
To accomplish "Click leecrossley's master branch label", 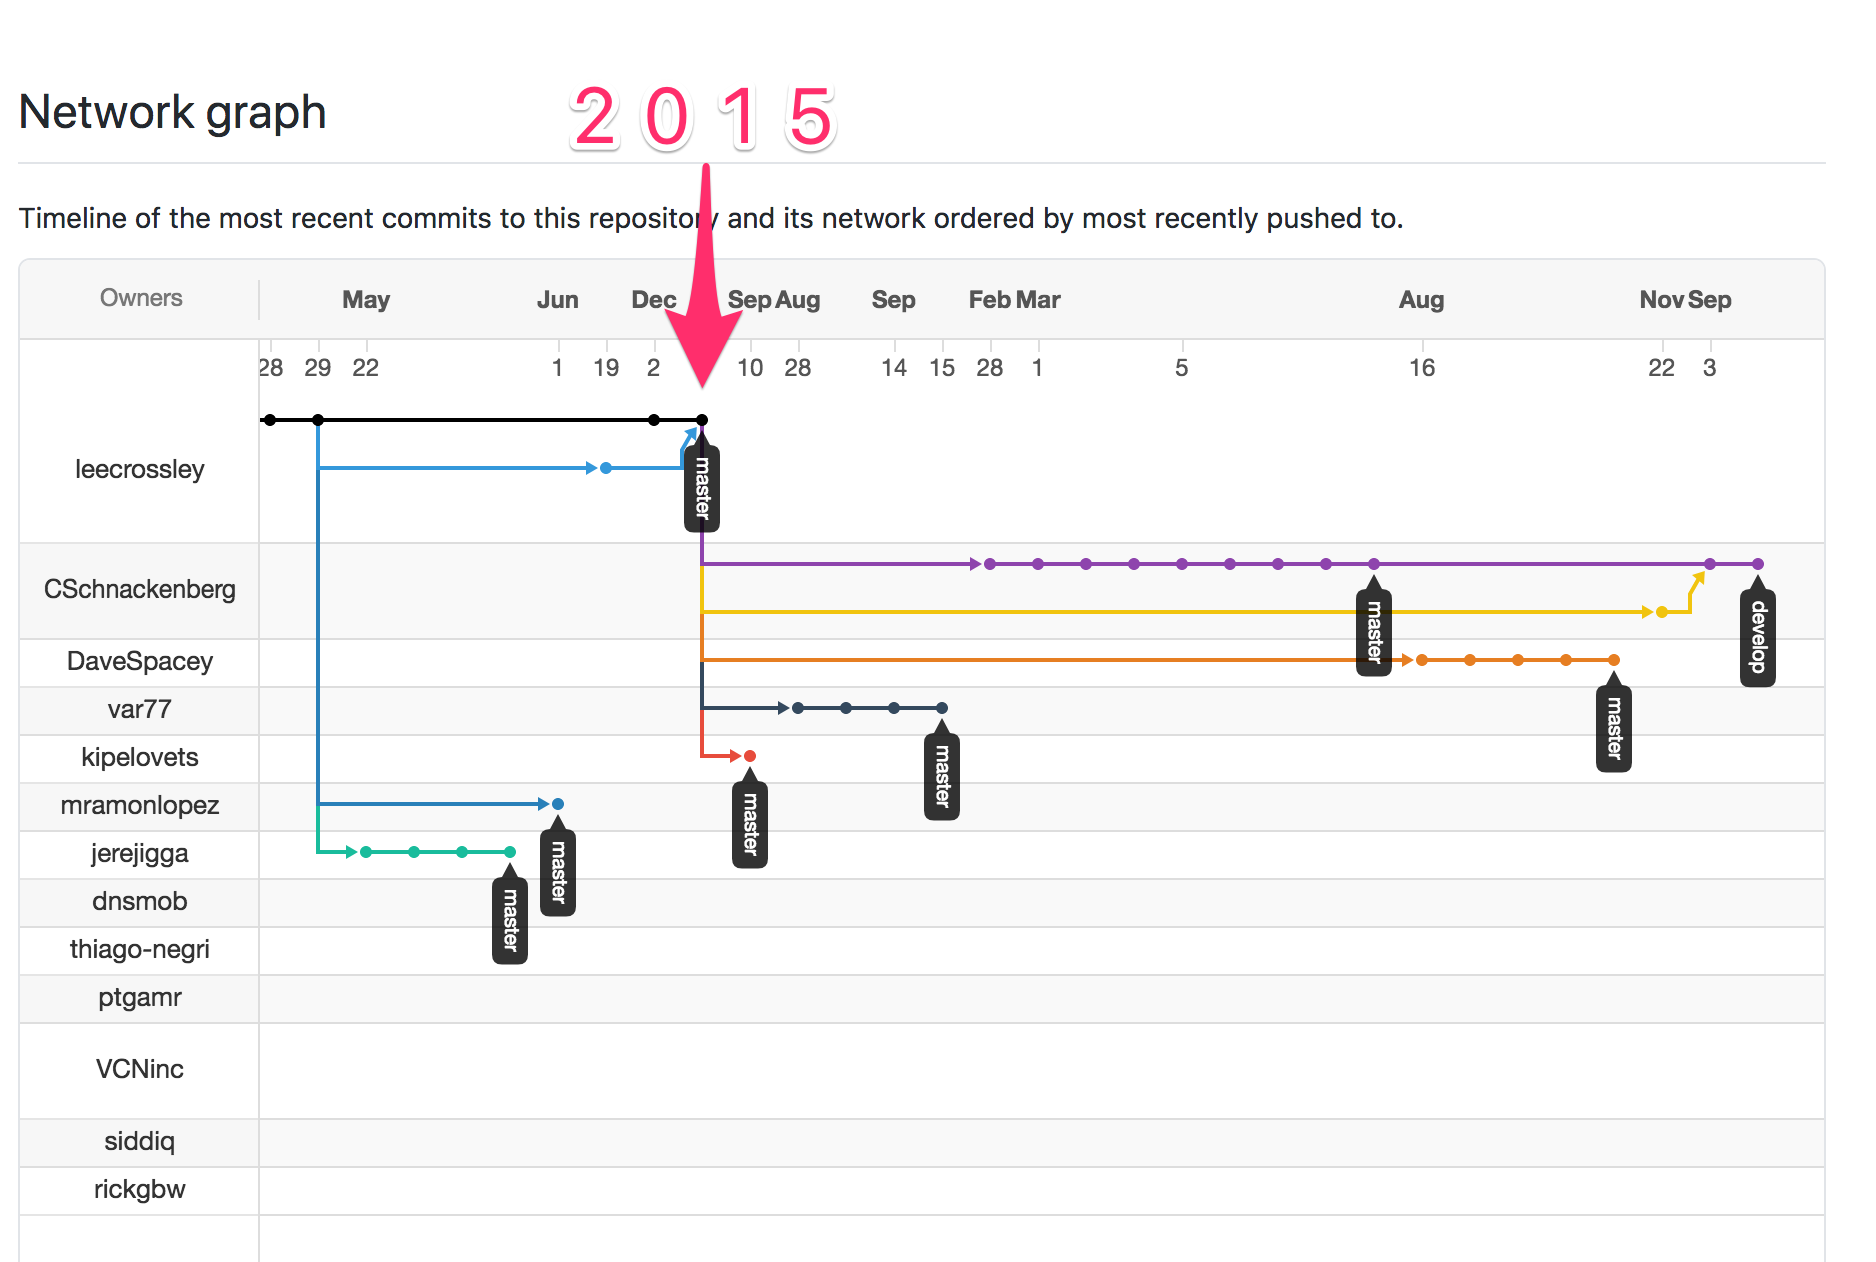I will click(702, 487).
